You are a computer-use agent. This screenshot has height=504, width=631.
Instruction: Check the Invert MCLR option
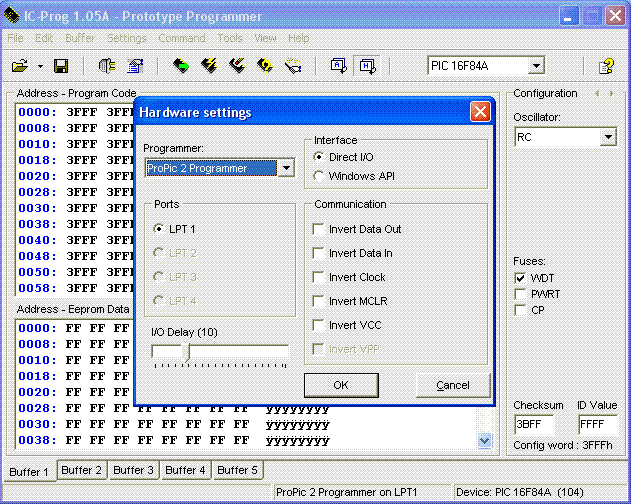pos(318,302)
